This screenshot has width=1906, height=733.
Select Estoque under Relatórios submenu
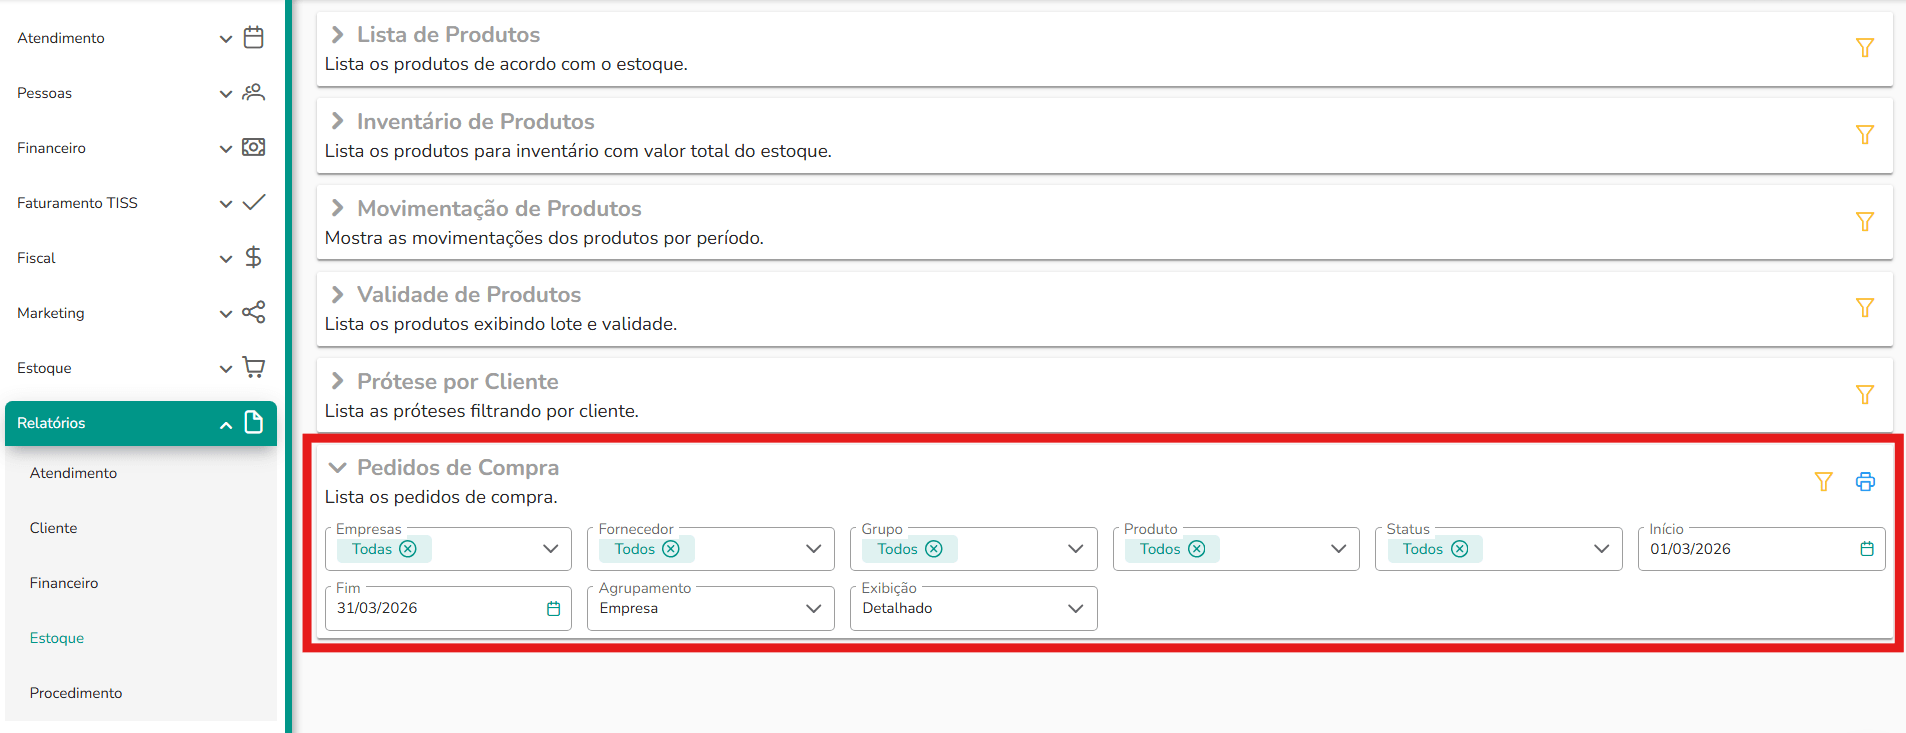click(57, 638)
